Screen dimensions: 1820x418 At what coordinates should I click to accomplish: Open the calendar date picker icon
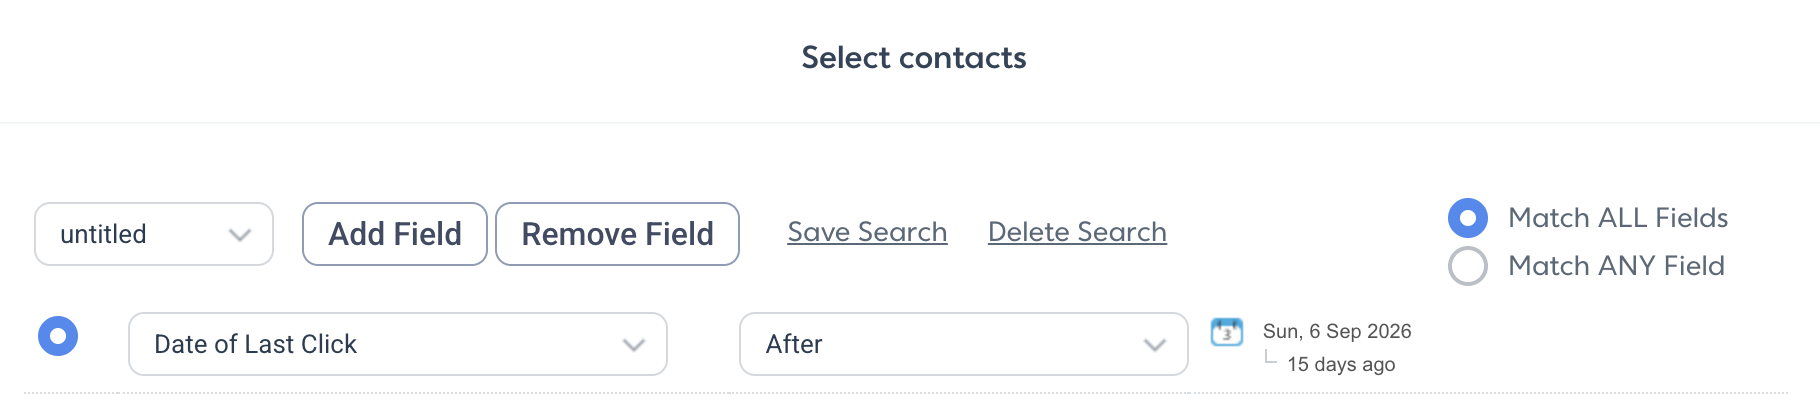(x=1226, y=331)
